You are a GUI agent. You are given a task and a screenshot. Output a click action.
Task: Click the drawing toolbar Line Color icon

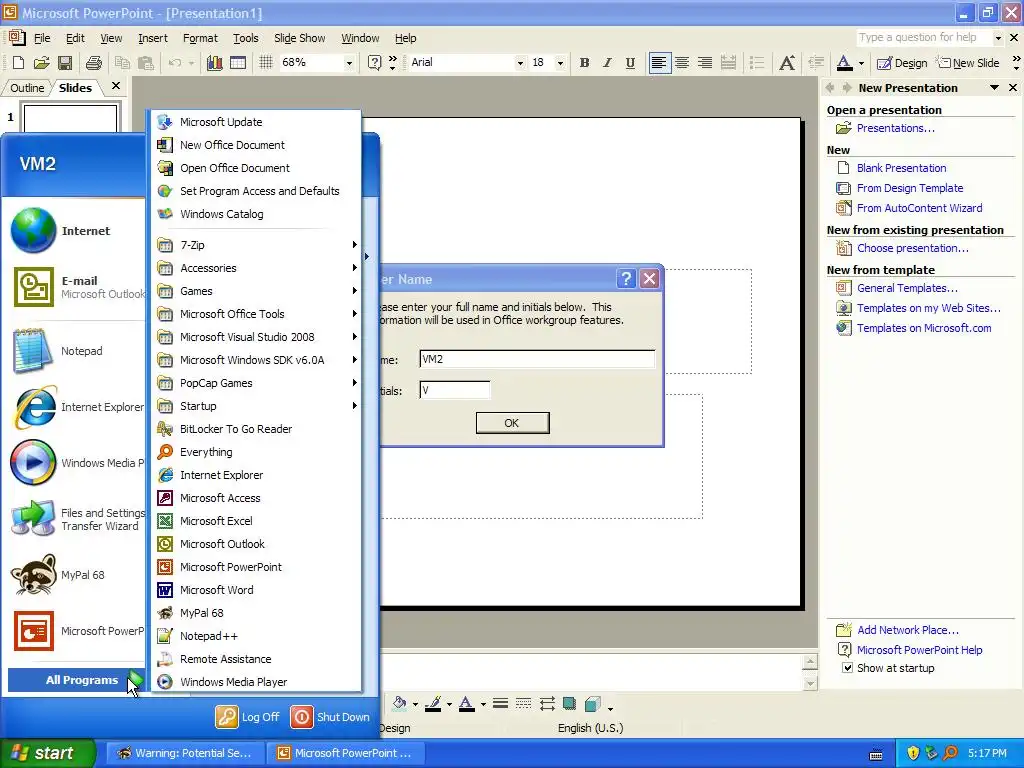point(433,703)
